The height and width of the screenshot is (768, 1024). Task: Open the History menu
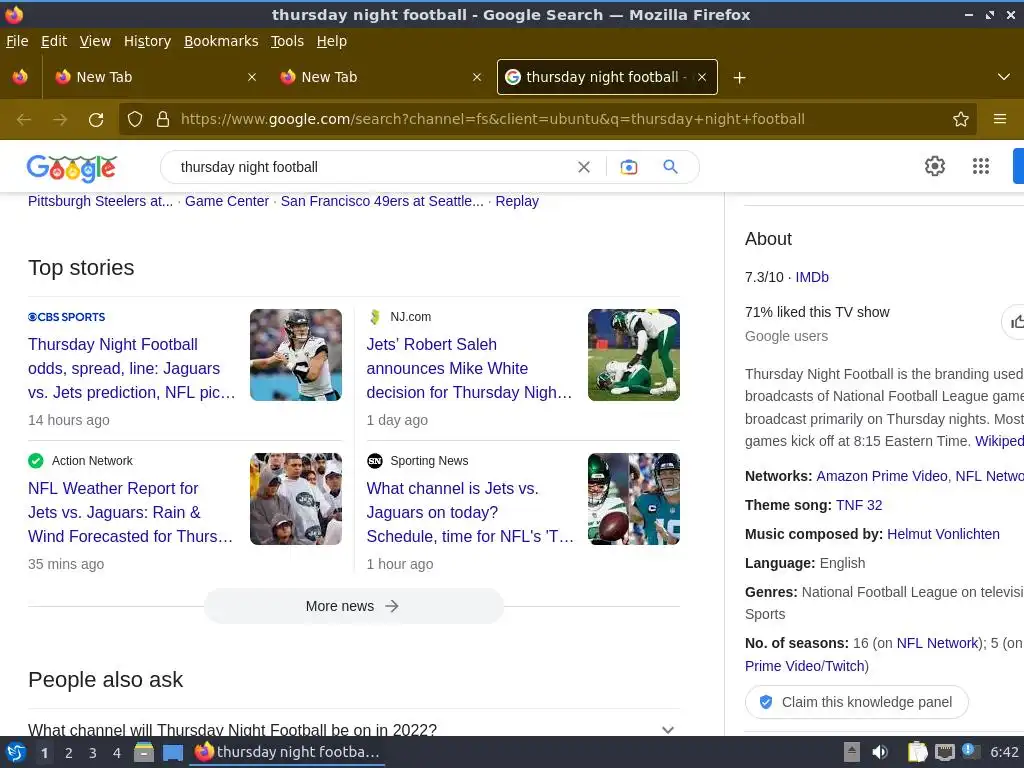[x=147, y=41]
